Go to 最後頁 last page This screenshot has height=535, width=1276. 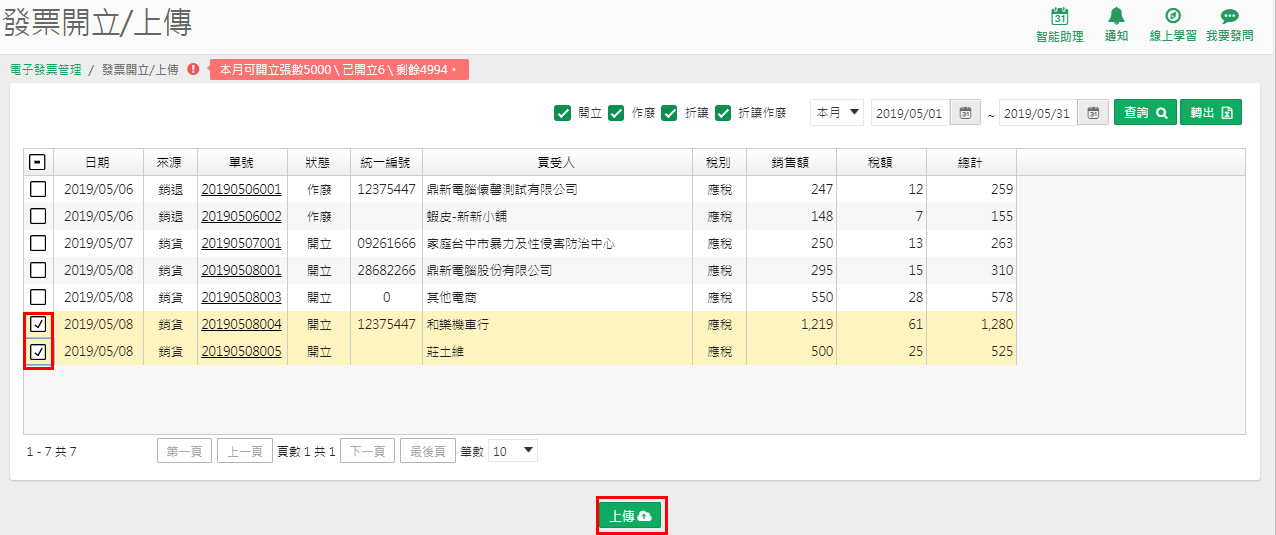[428, 451]
